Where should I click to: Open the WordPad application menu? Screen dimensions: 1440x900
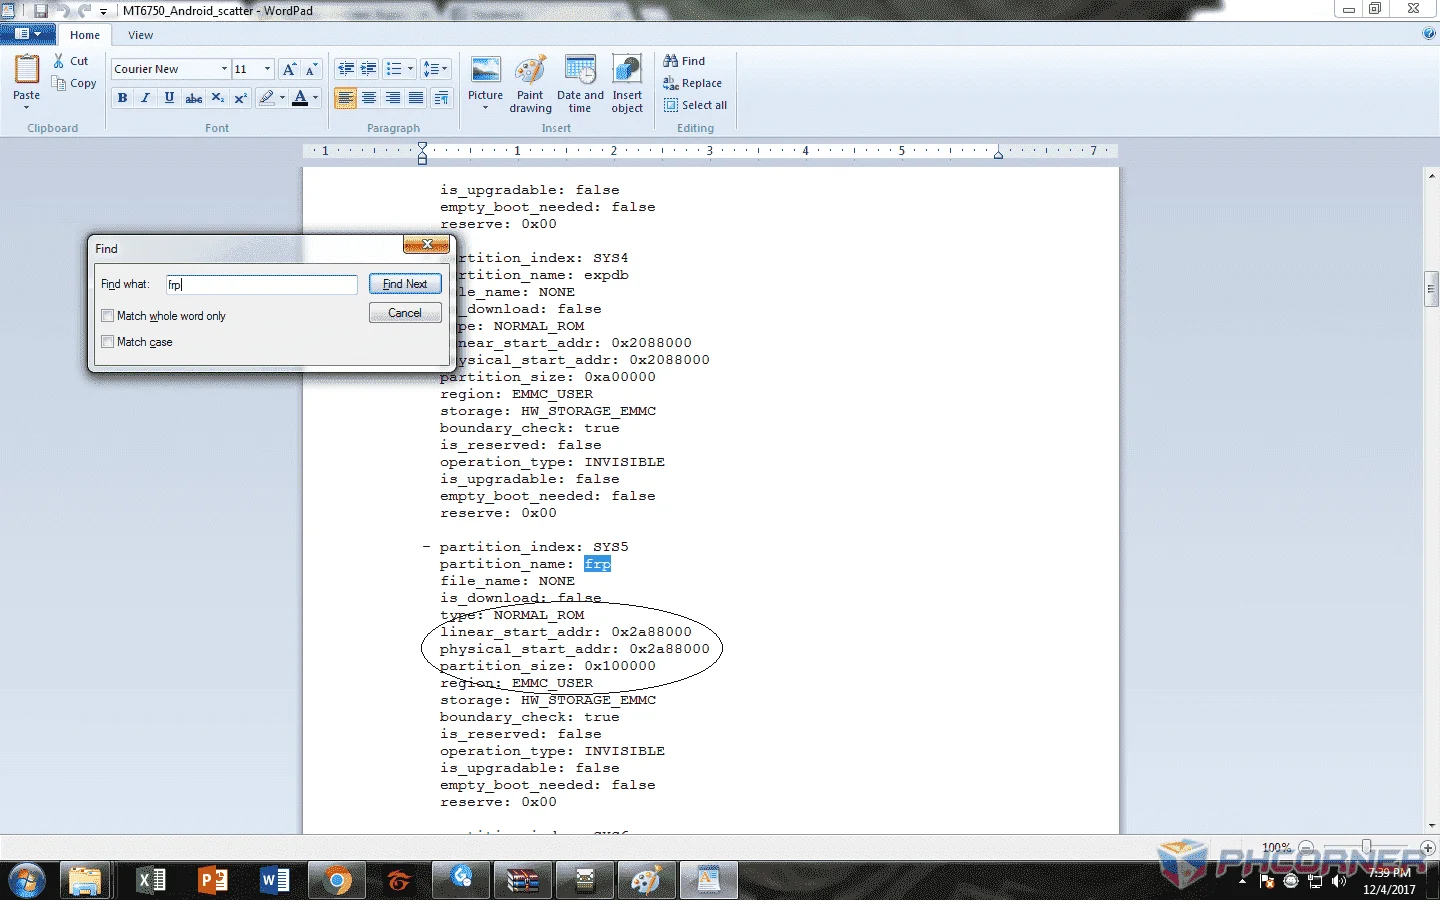[27, 34]
